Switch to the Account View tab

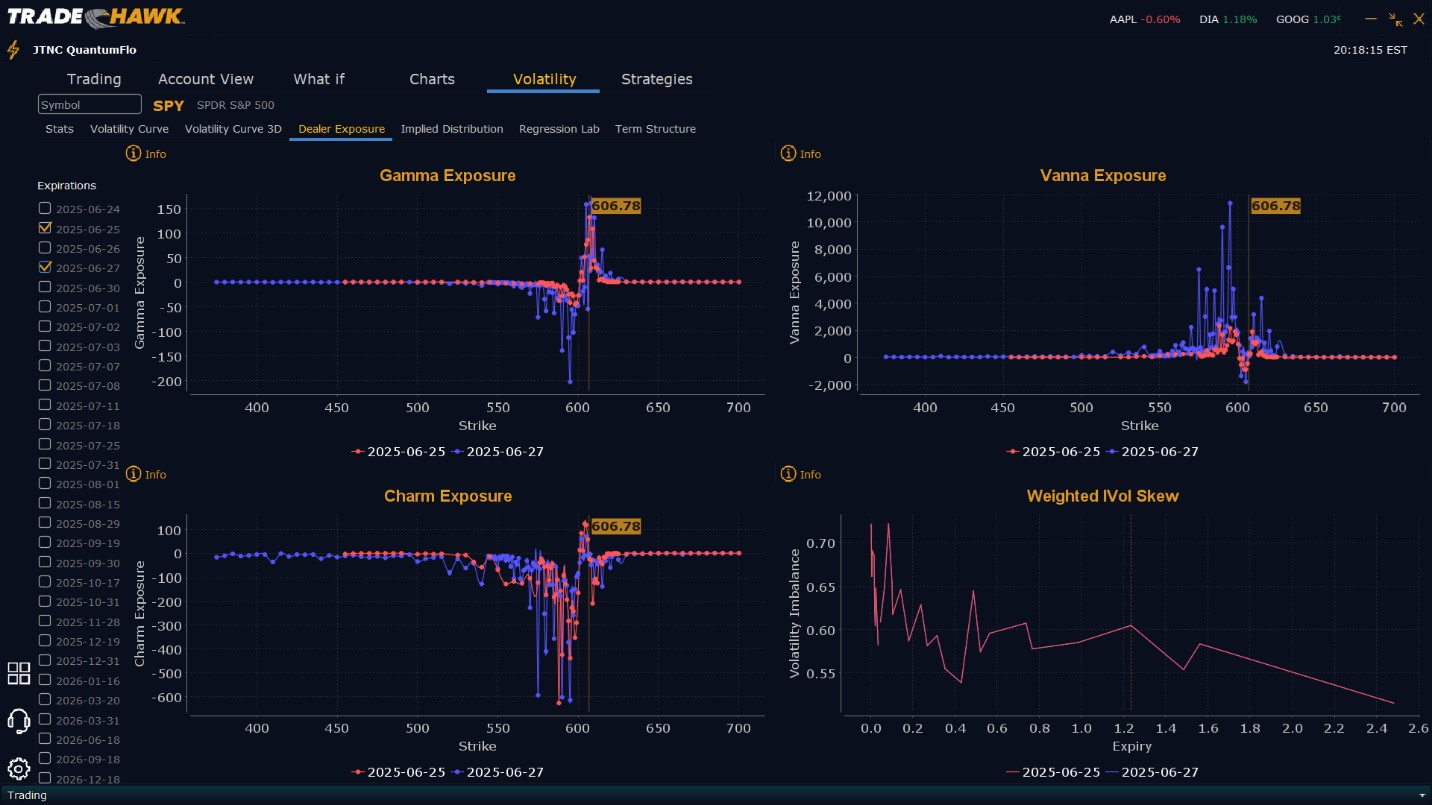click(x=206, y=79)
